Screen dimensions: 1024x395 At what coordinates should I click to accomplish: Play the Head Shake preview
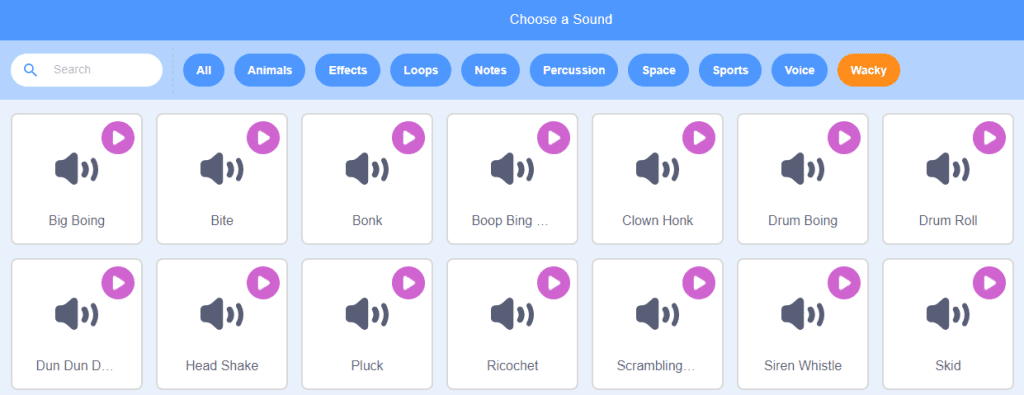pos(263,283)
